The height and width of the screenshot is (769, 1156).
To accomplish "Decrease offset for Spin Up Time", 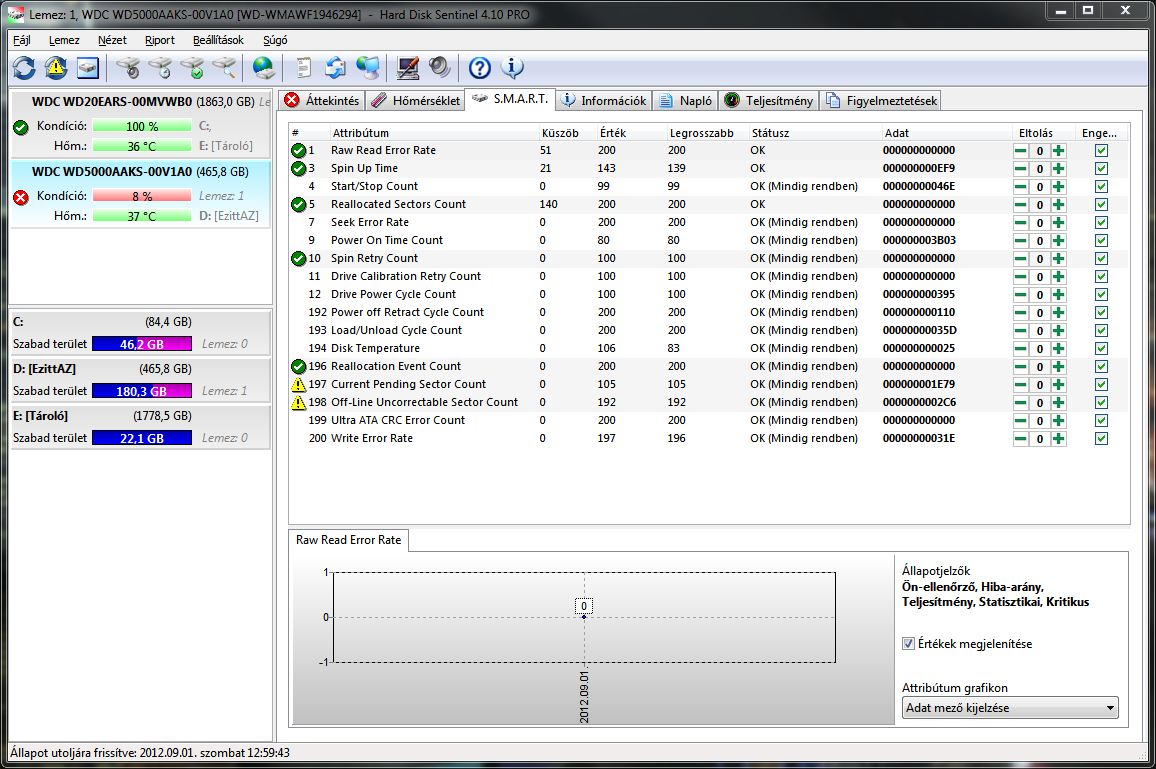I will coord(1020,169).
